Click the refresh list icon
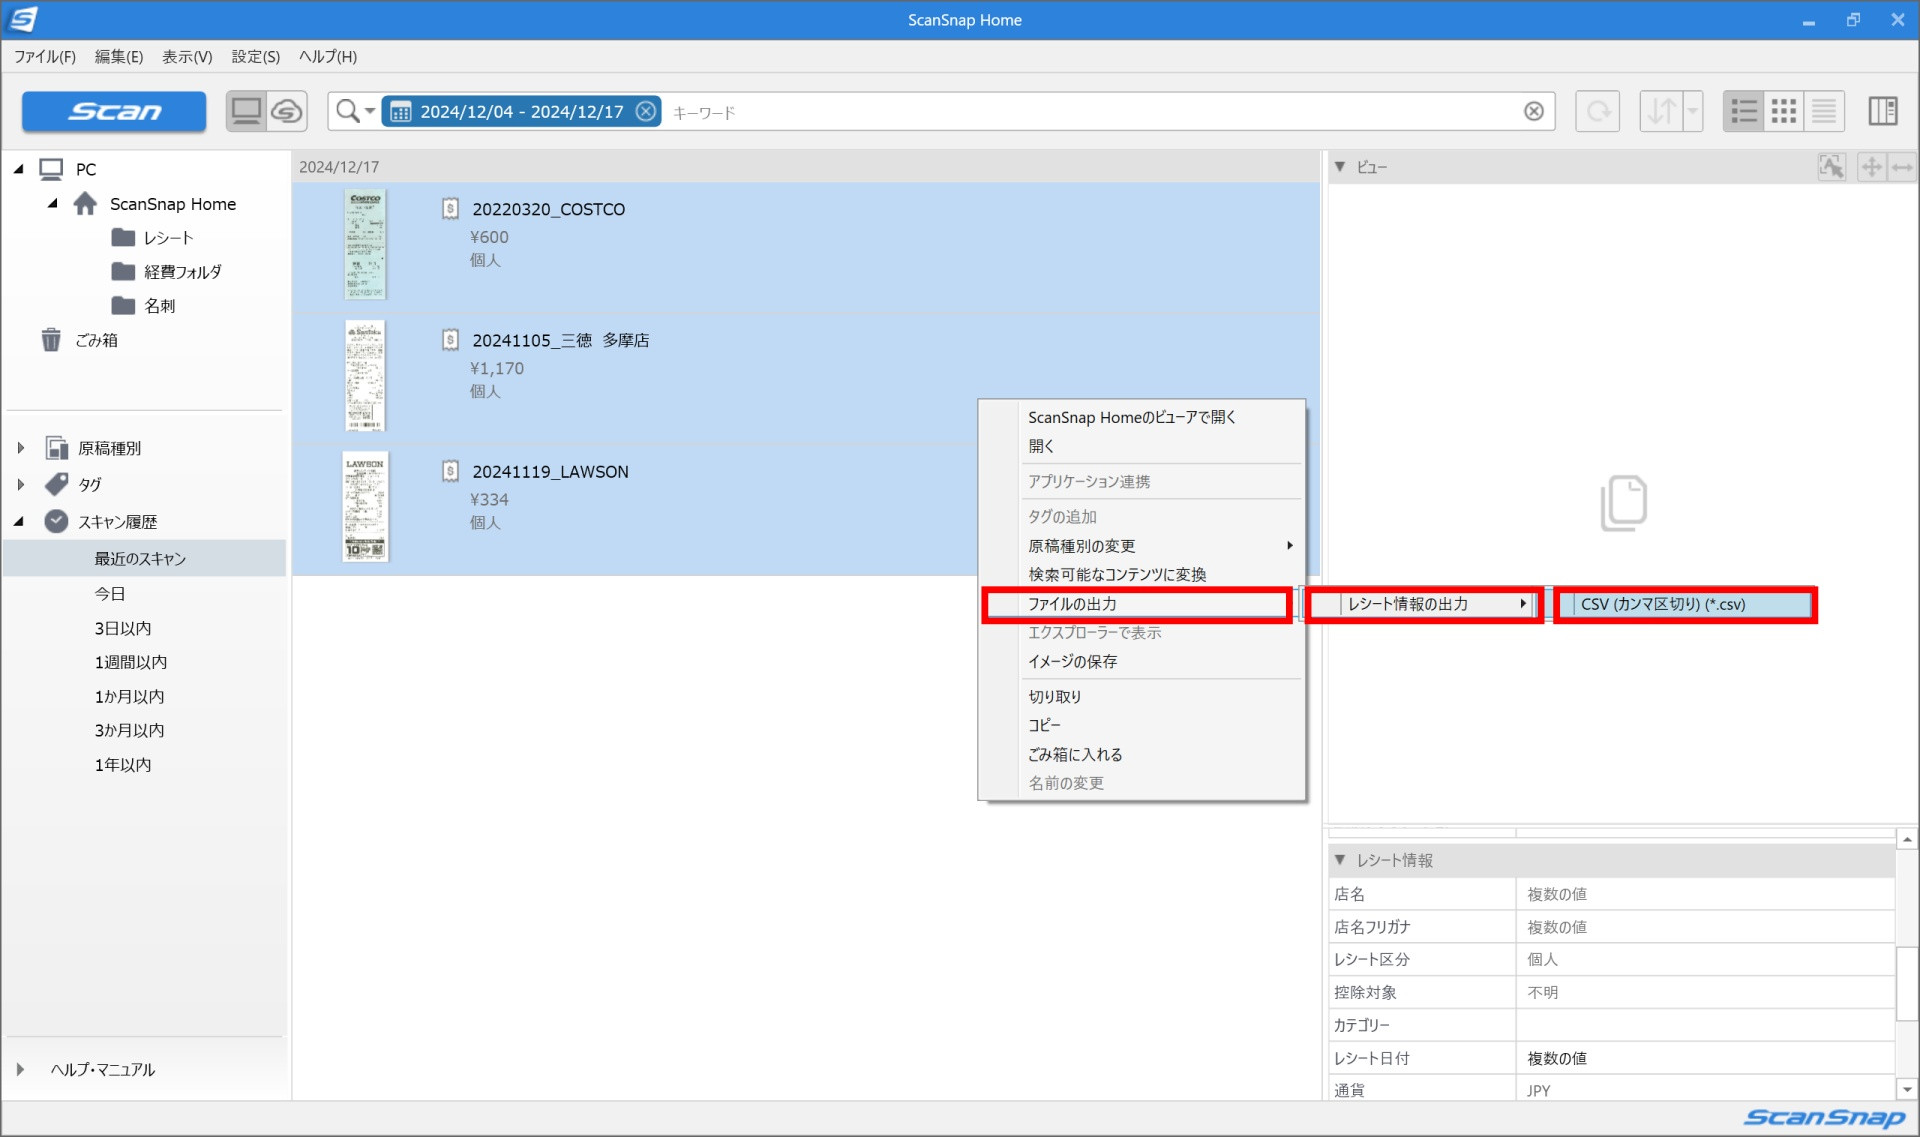1920x1137 pixels. [x=1598, y=111]
